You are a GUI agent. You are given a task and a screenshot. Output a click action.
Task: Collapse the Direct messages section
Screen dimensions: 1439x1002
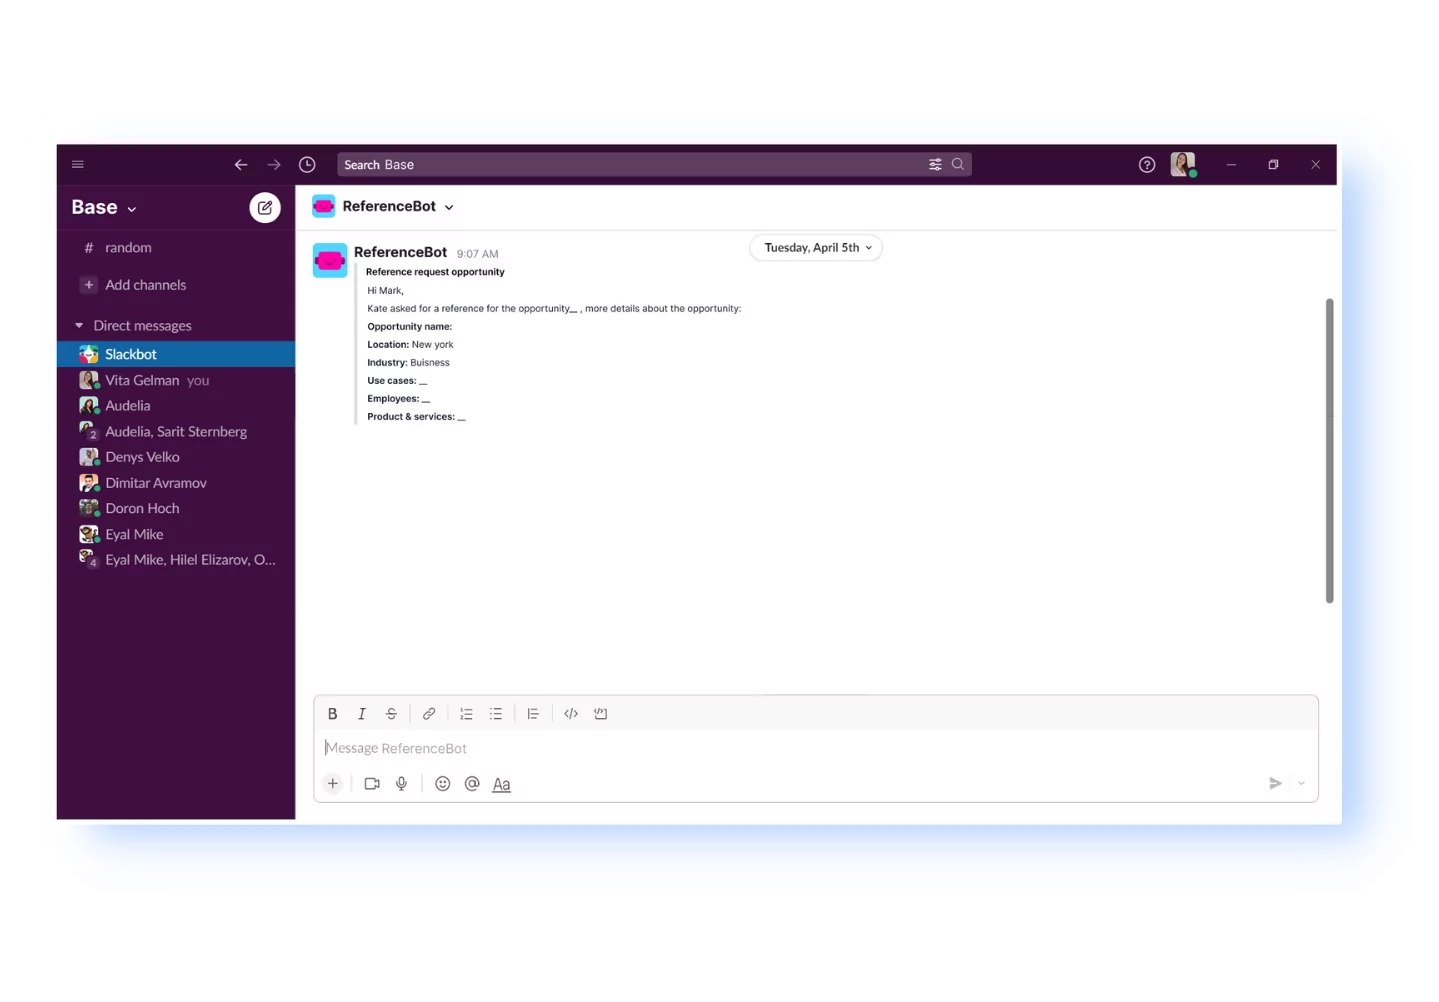tap(79, 325)
